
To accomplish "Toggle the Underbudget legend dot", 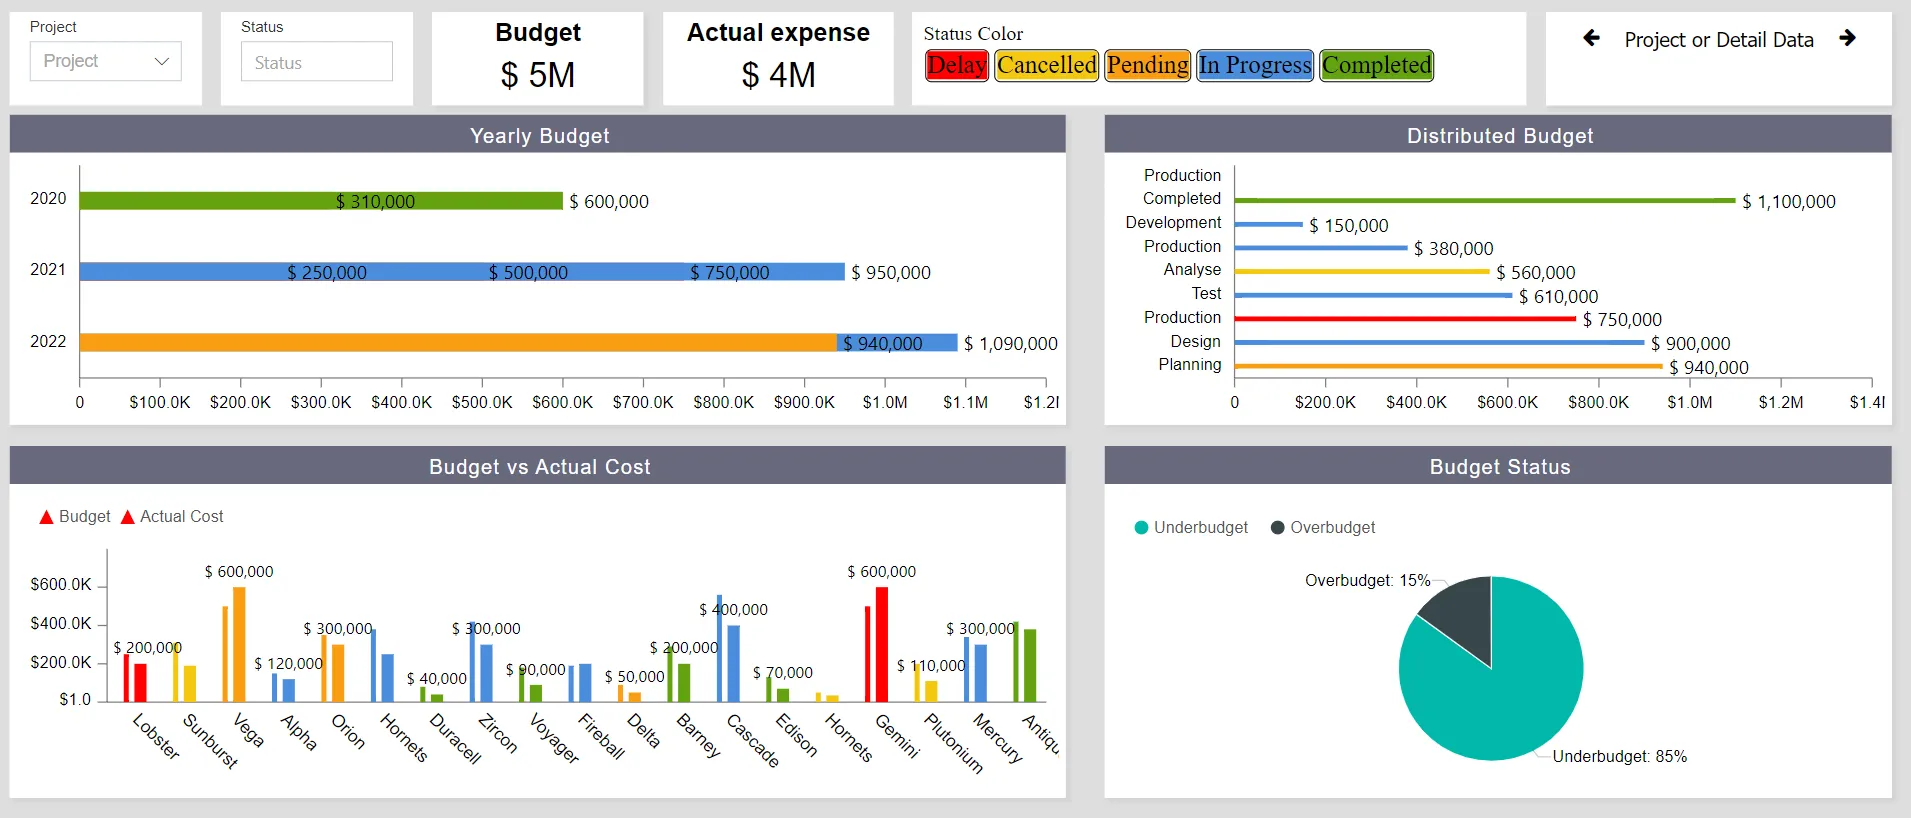I will point(1141,527).
